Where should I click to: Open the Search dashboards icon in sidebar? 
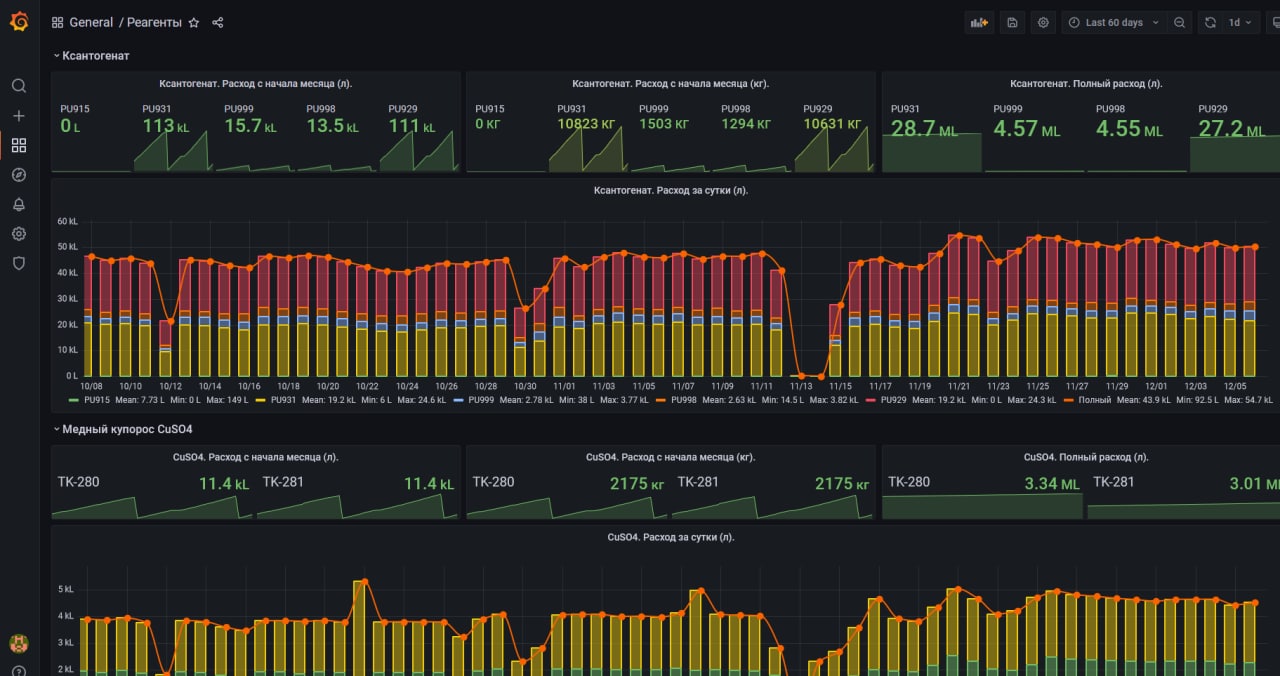18,86
